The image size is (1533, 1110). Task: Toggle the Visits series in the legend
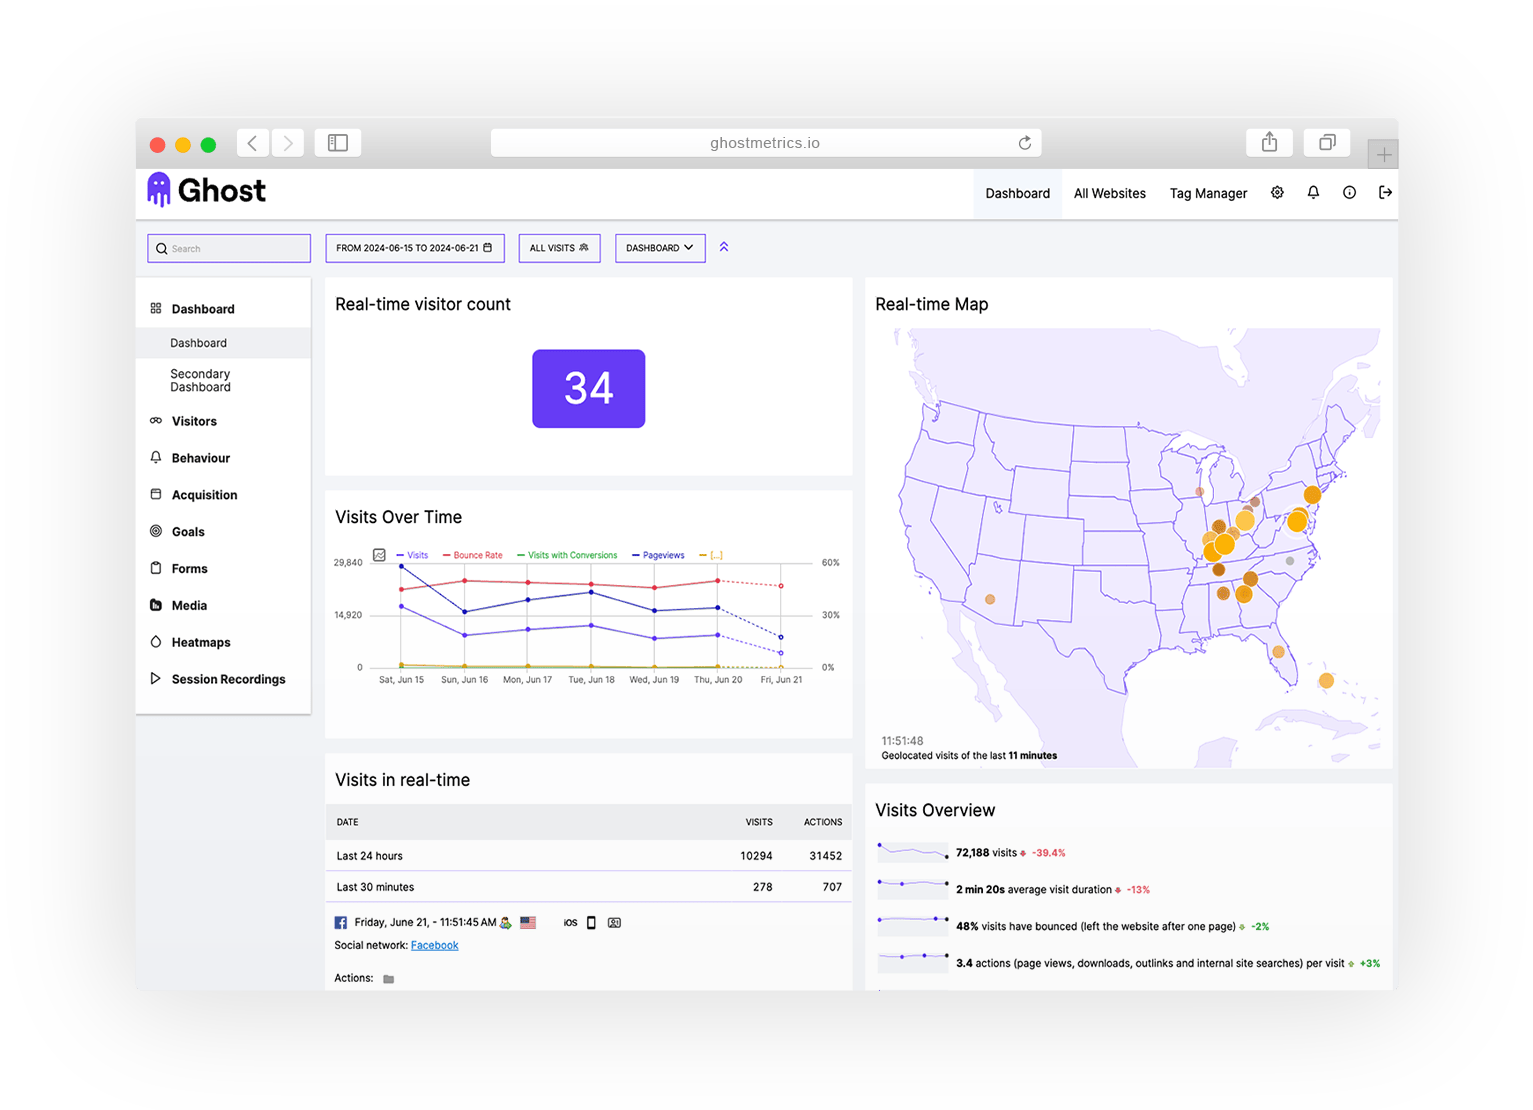[411, 554]
